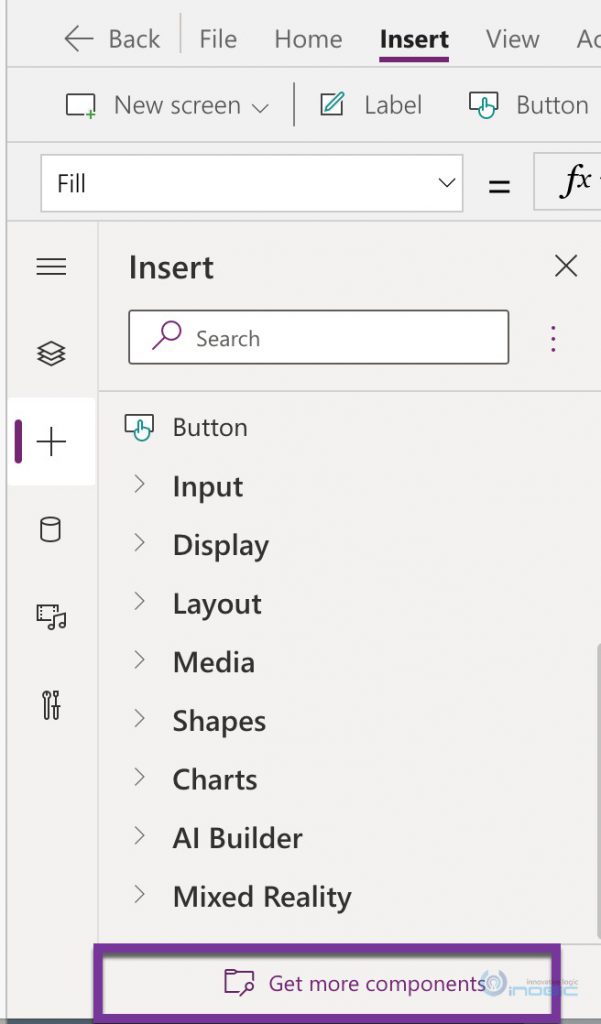Open the vertical ellipsis next to search
This screenshot has height=1024, width=601.
[x=553, y=338]
